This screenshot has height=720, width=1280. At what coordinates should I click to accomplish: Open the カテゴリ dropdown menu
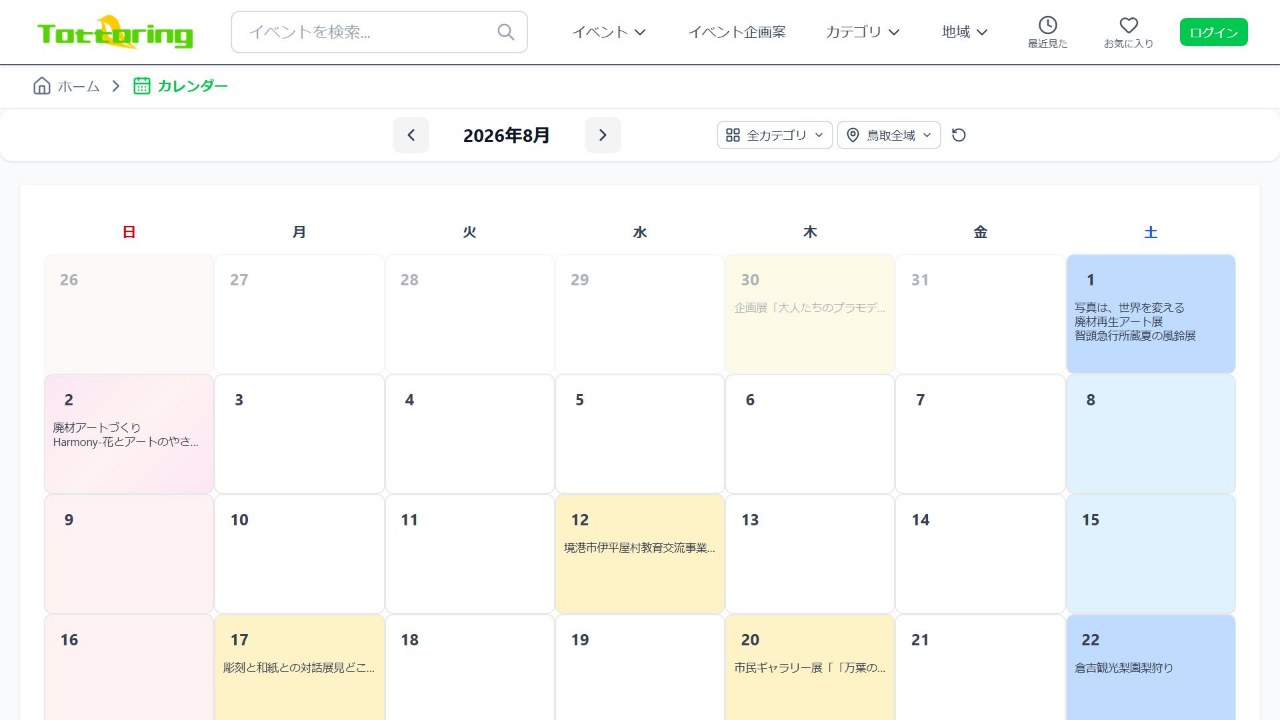863,32
